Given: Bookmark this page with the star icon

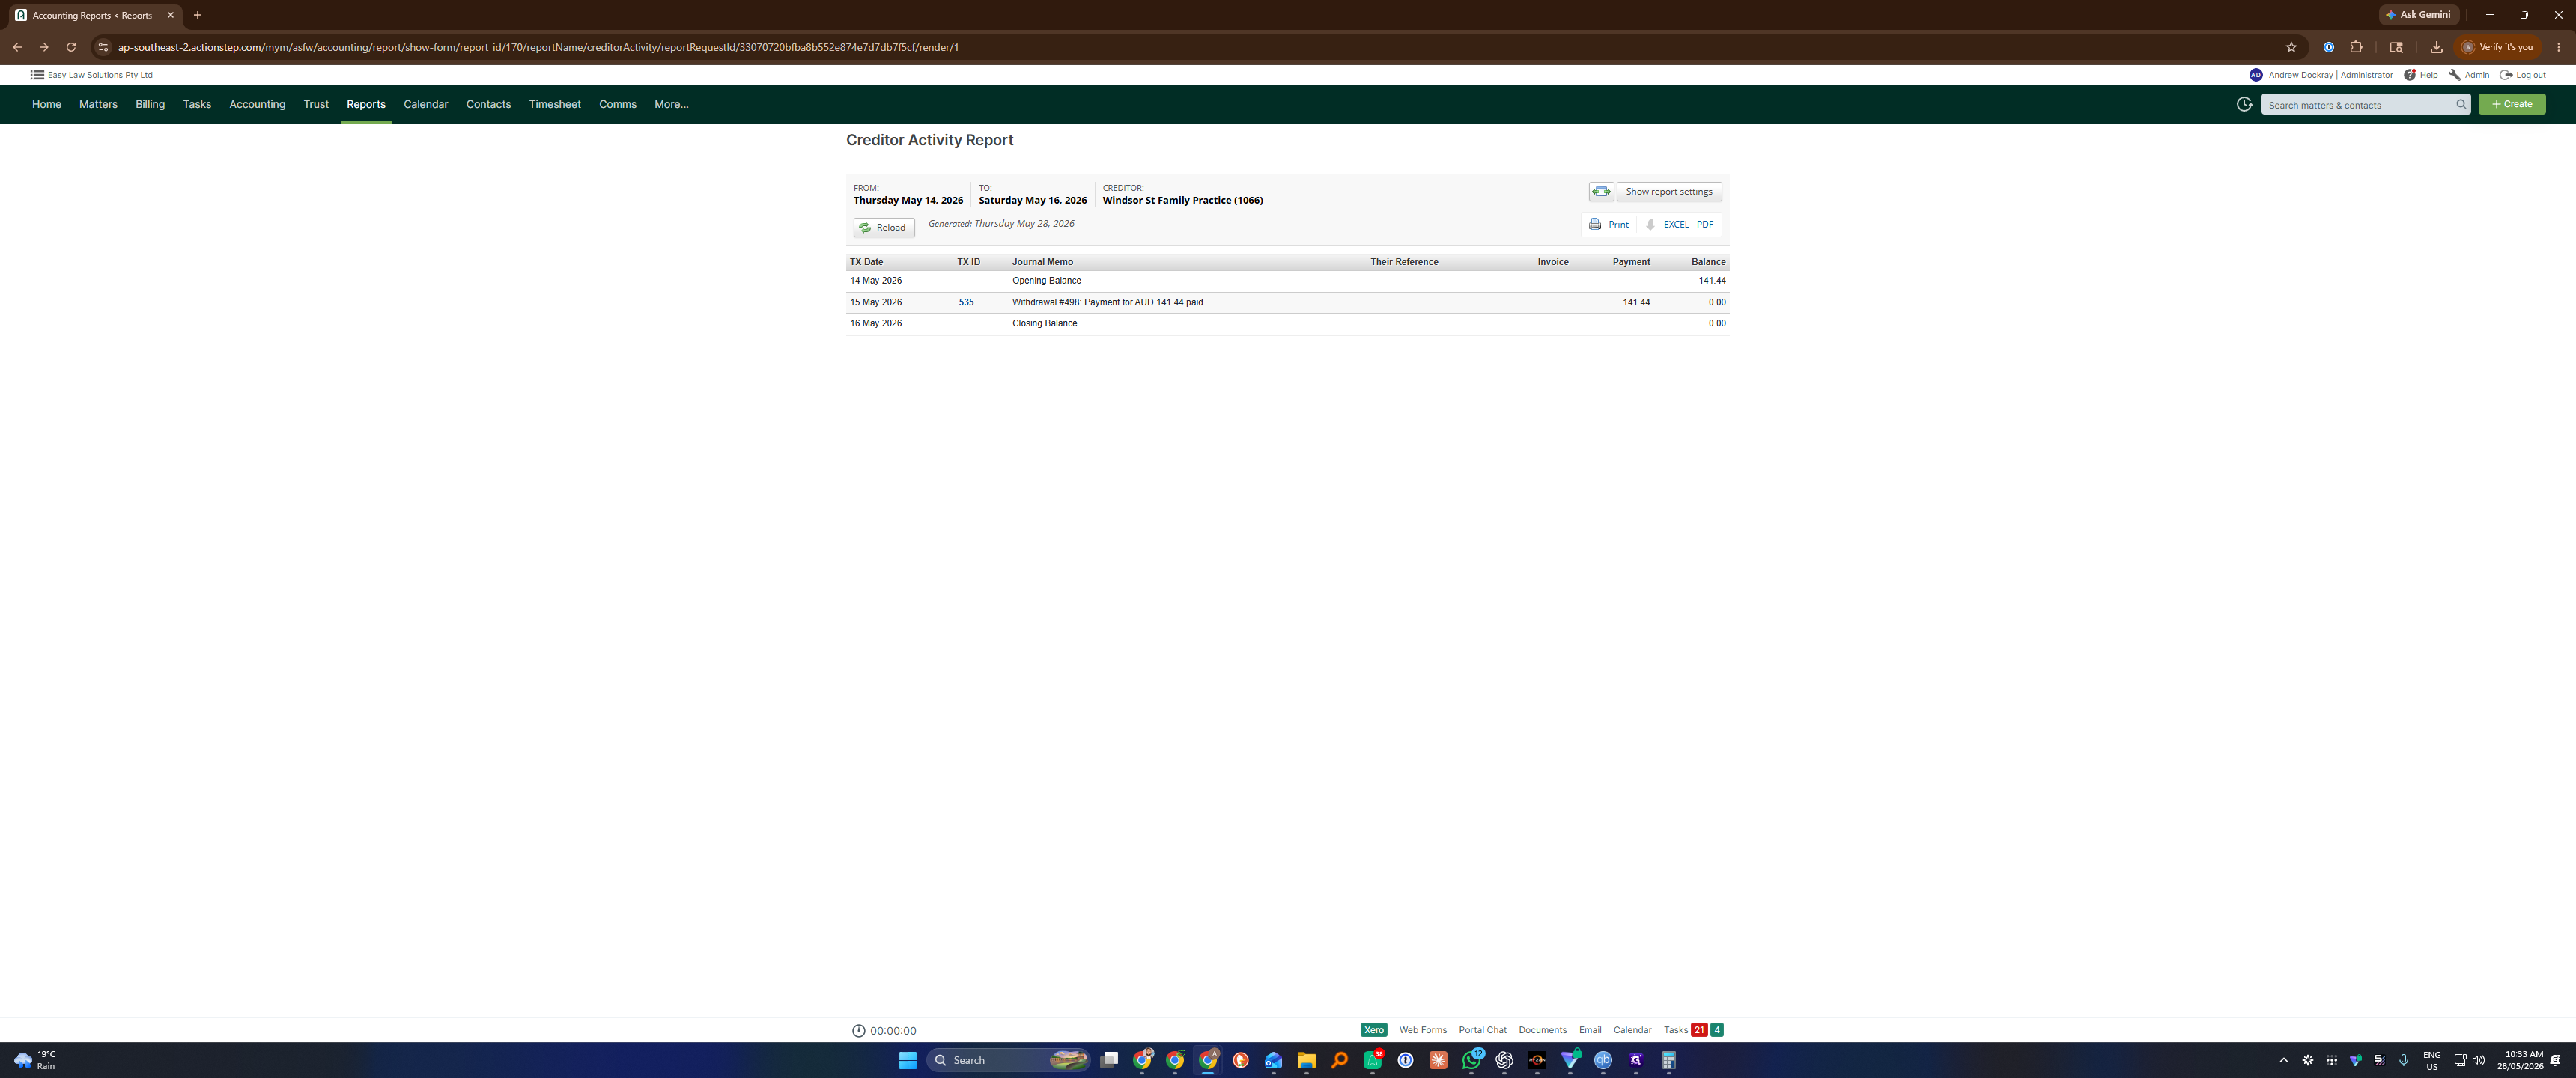Looking at the screenshot, I should 2291,47.
